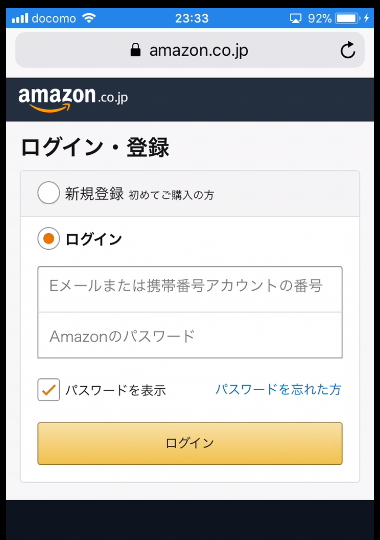
Task: Select the 新規登録 radio button
Action: tap(49, 193)
